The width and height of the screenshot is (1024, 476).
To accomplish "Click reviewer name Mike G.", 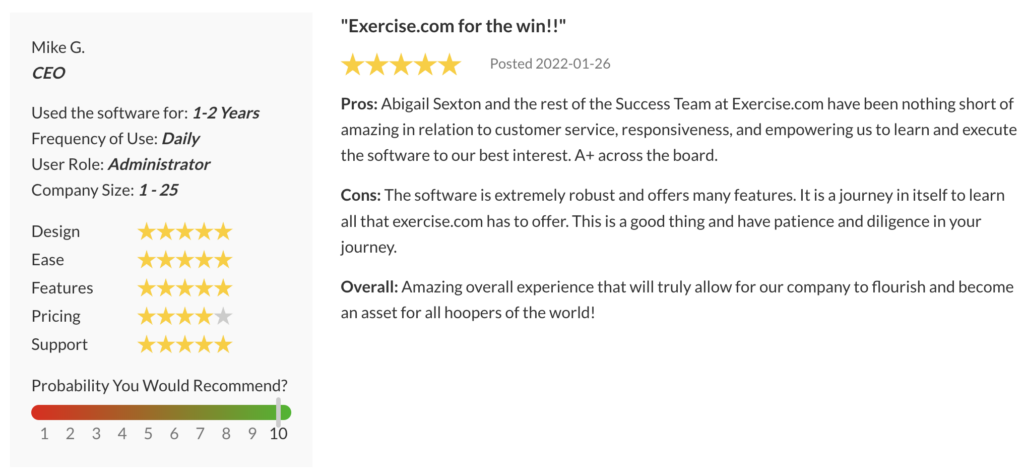I will 60,48.
